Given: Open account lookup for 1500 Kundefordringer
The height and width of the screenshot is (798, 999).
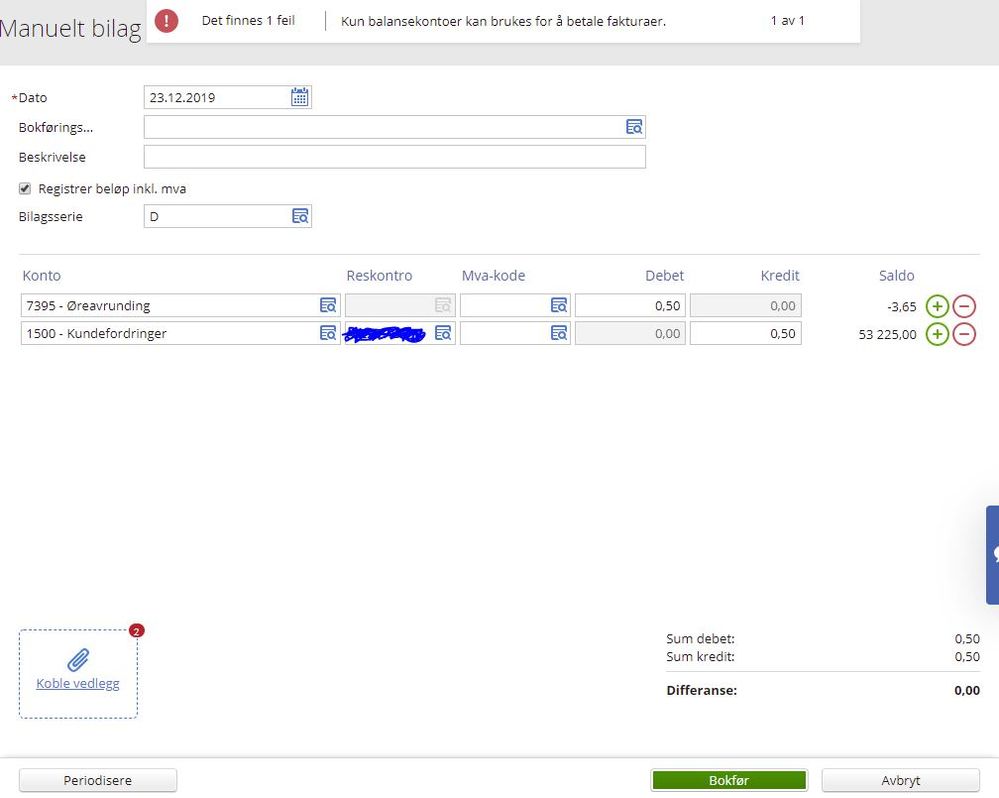Looking at the screenshot, I should point(328,333).
